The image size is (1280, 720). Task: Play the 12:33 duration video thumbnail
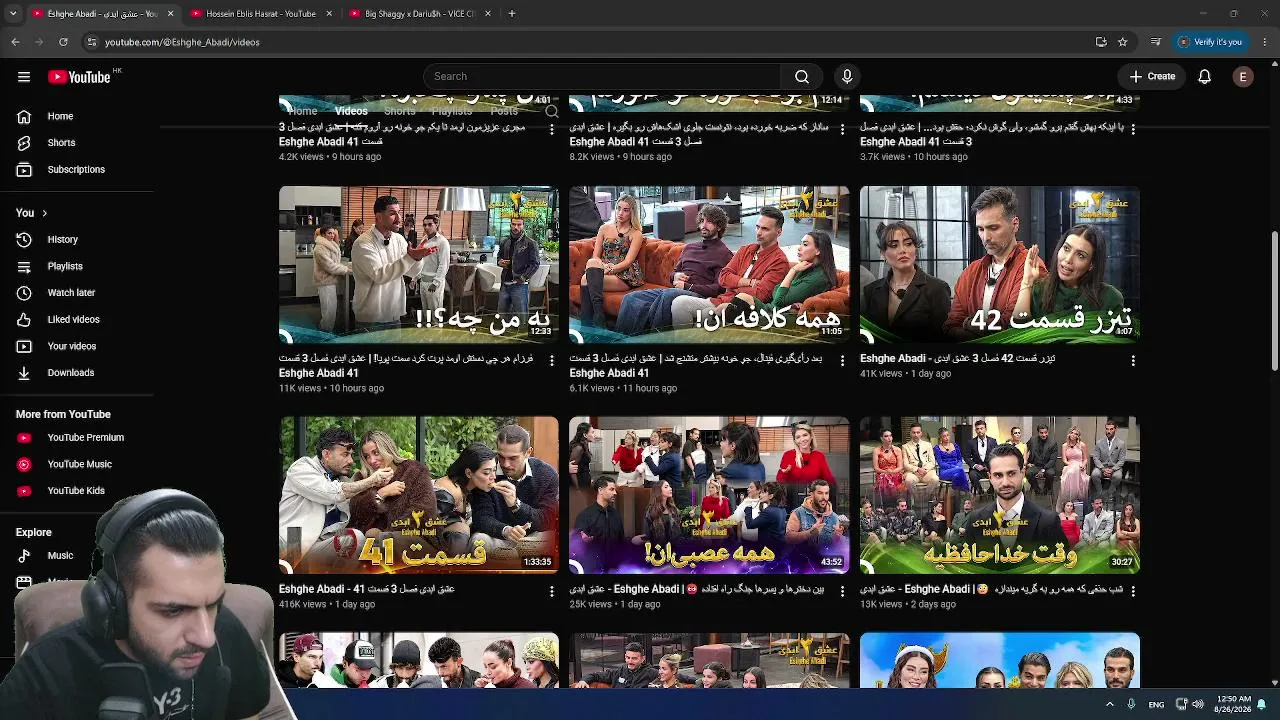(419, 265)
